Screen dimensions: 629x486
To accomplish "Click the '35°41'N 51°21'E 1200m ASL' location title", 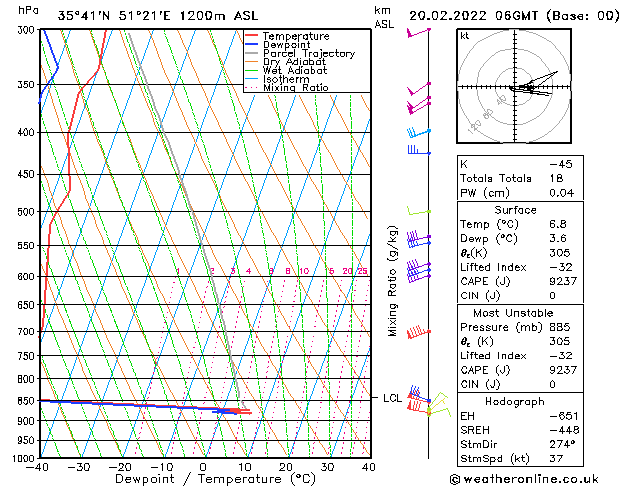I will pos(158,16).
